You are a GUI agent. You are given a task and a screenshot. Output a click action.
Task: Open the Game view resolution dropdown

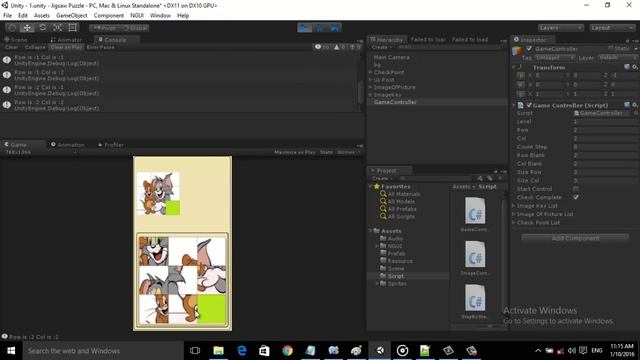40,152
